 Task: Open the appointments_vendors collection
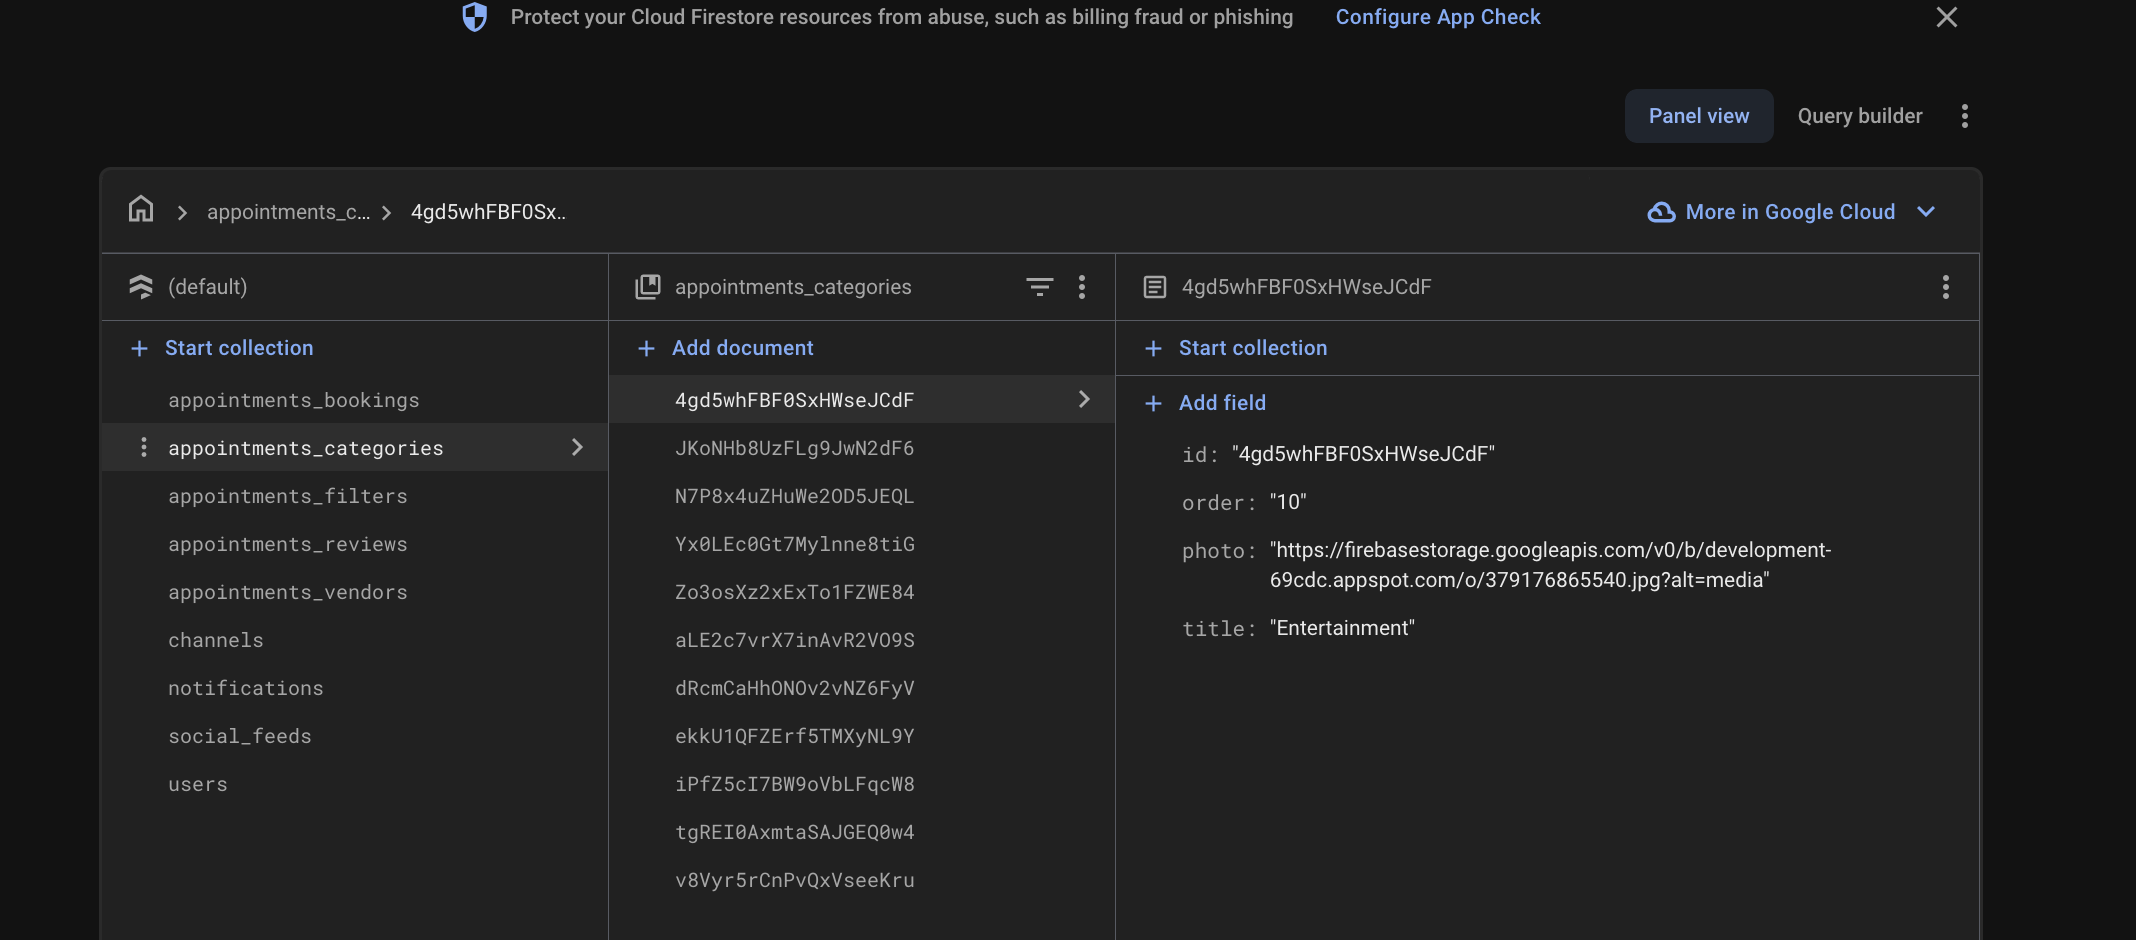[288, 592]
